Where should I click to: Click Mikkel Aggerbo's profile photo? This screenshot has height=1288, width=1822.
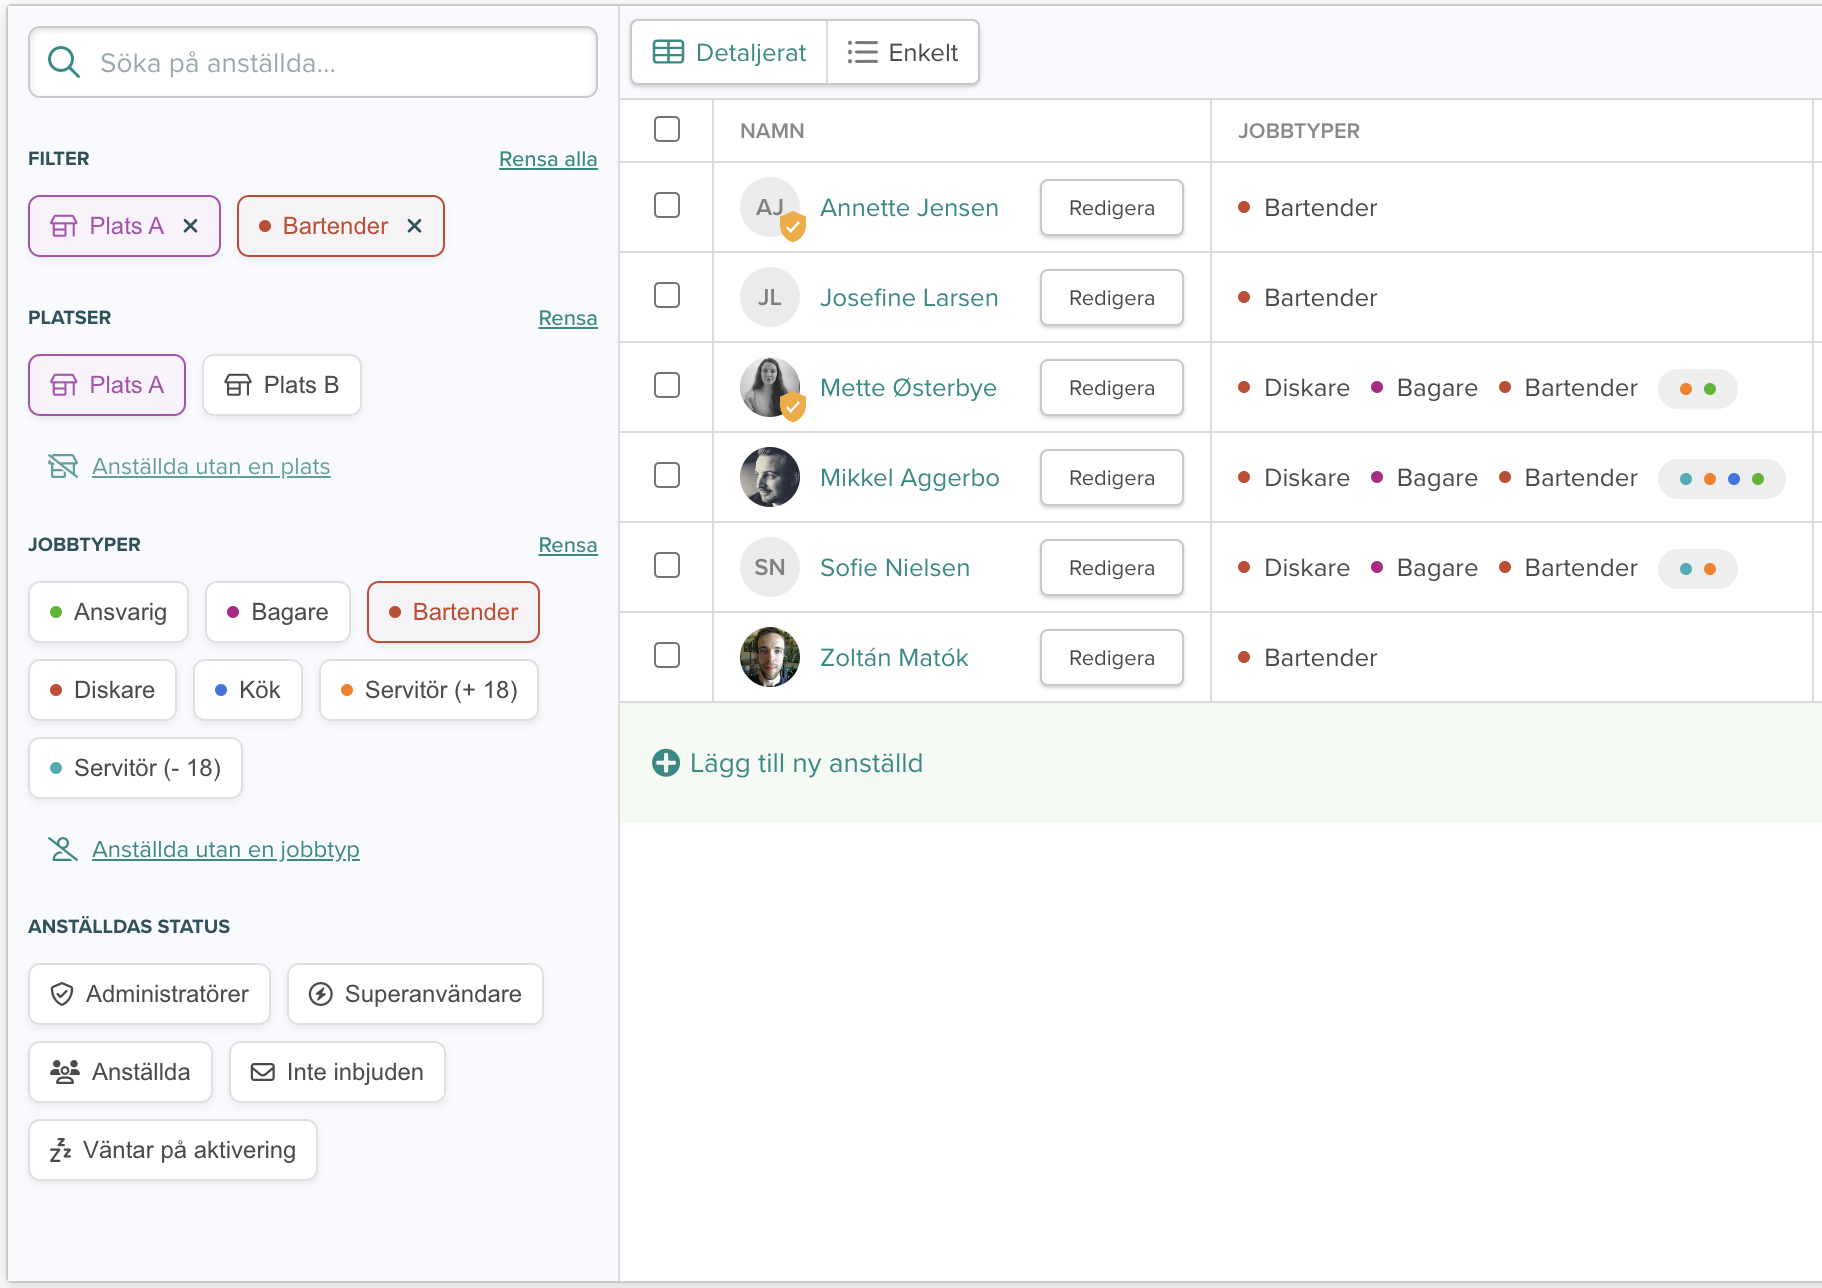click(x=769, y=477)
